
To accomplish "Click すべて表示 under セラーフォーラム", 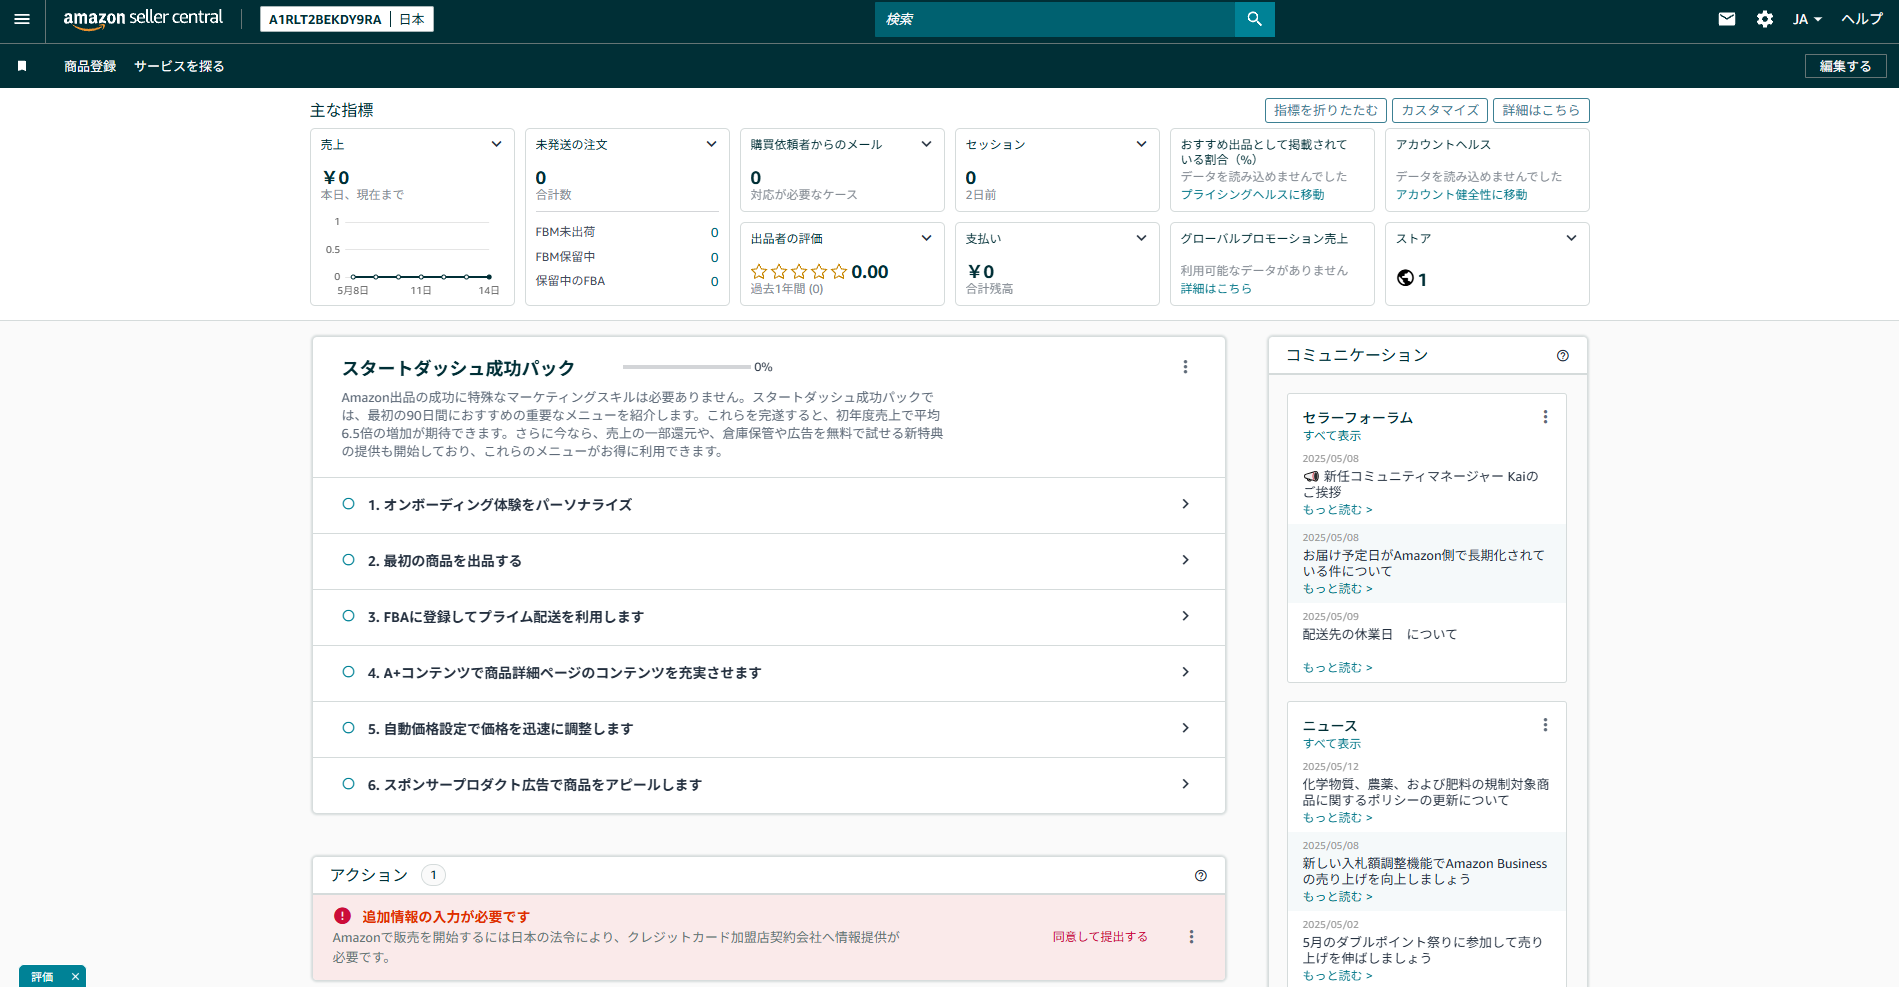I will [1332, 436].
